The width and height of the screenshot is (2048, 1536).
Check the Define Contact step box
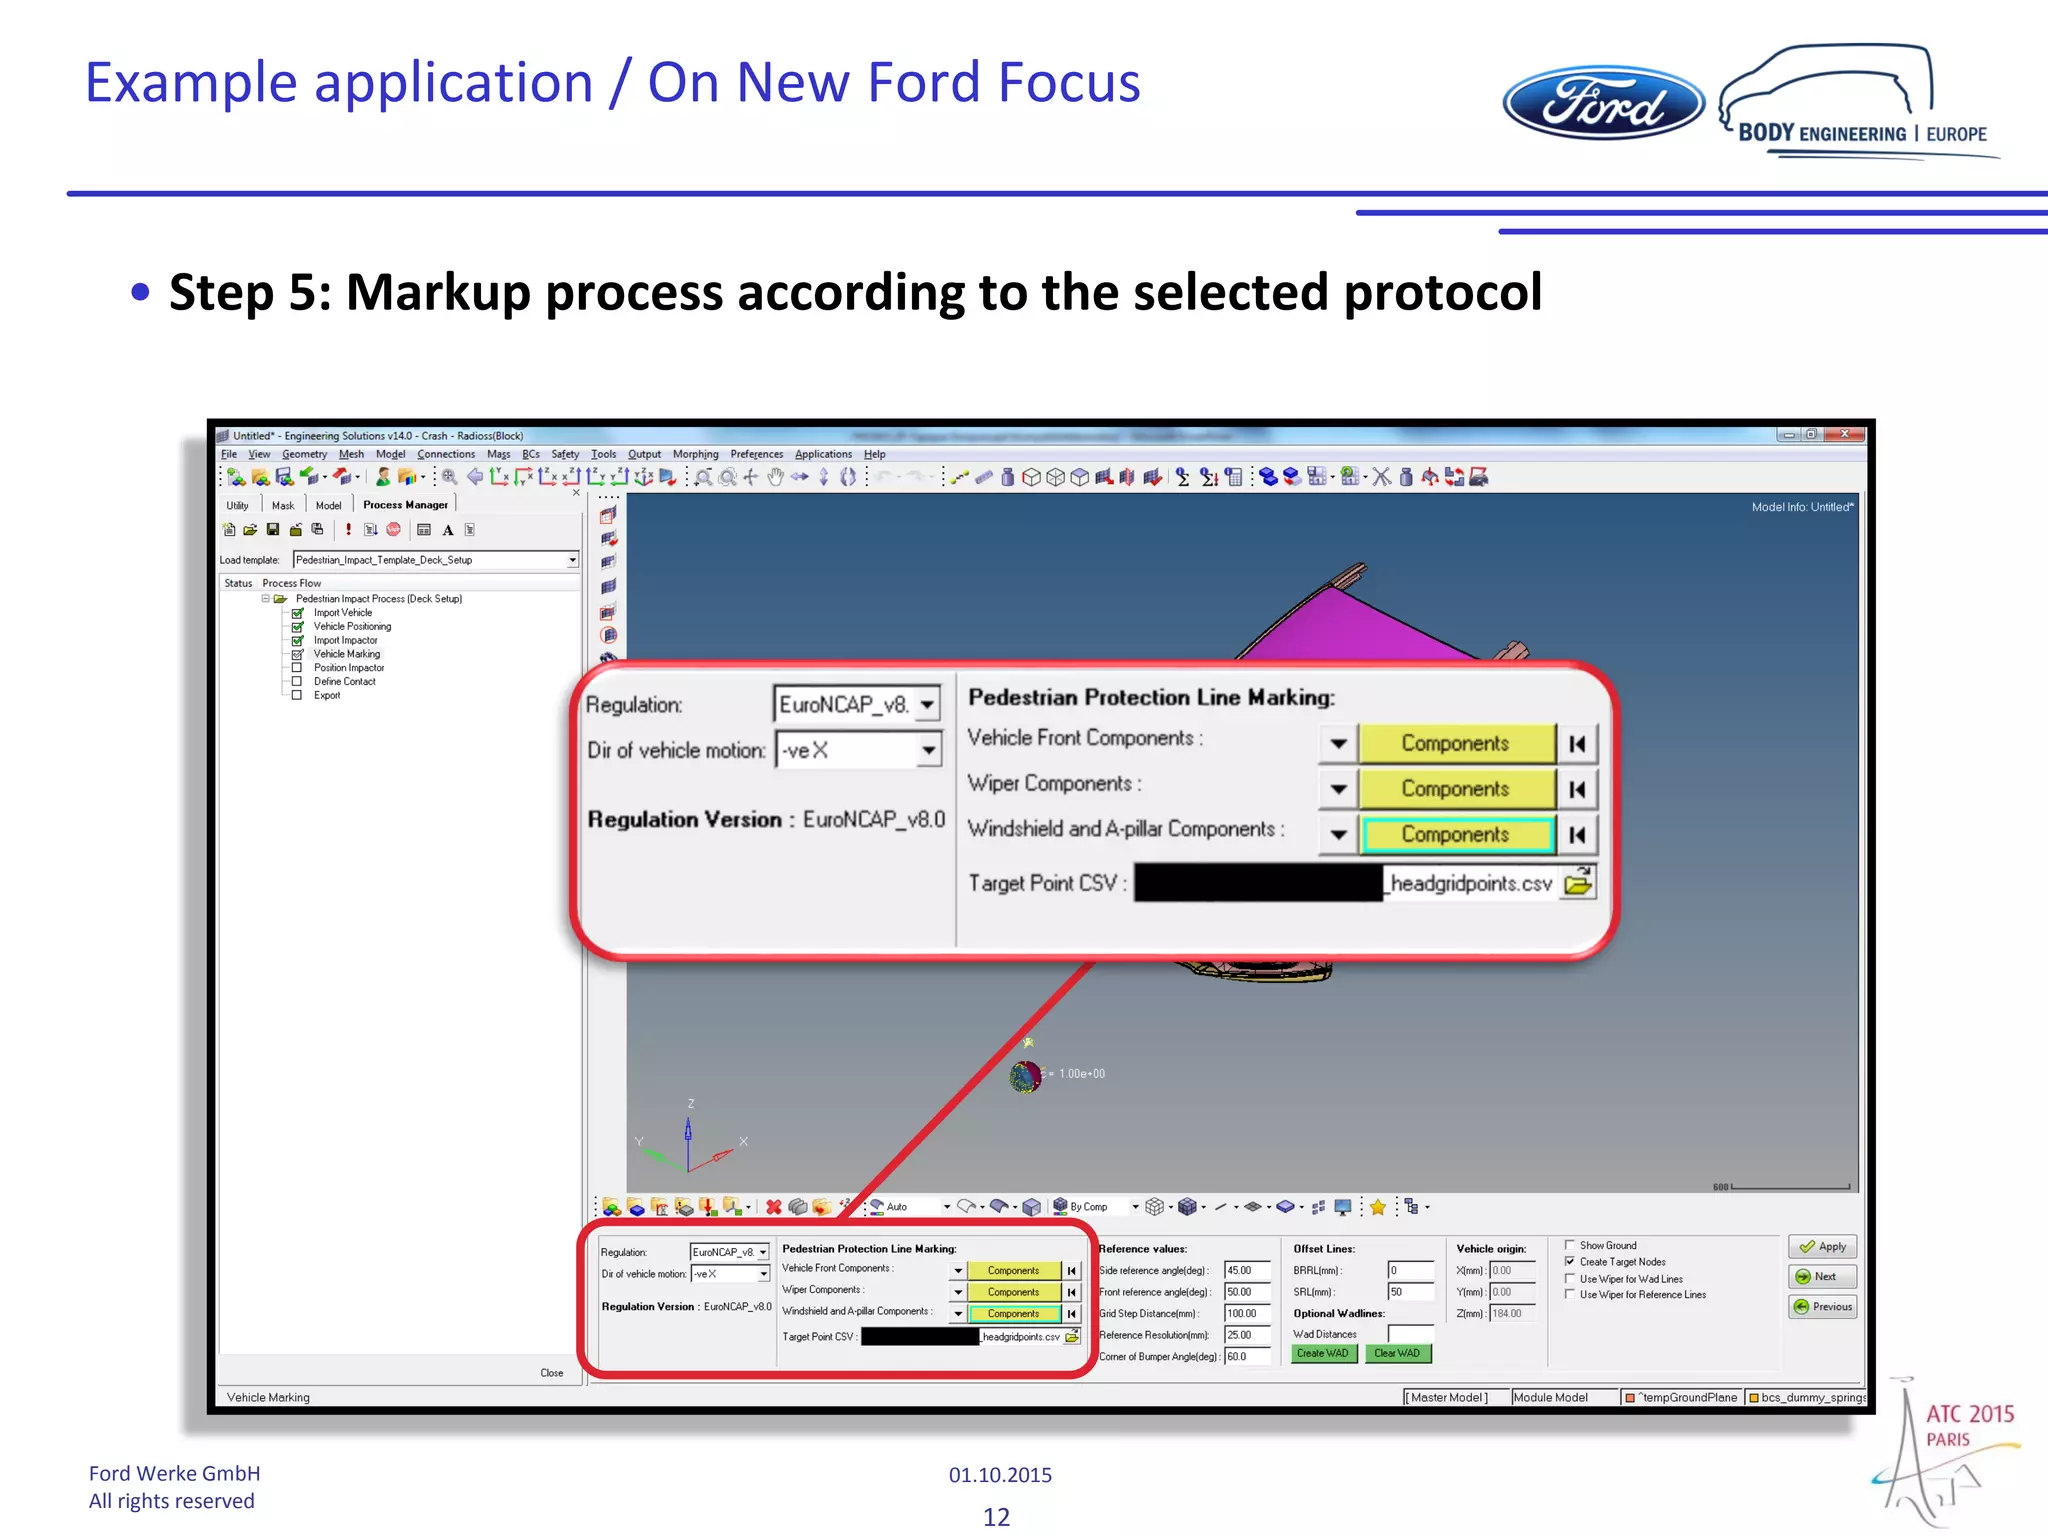pos(297,681)
